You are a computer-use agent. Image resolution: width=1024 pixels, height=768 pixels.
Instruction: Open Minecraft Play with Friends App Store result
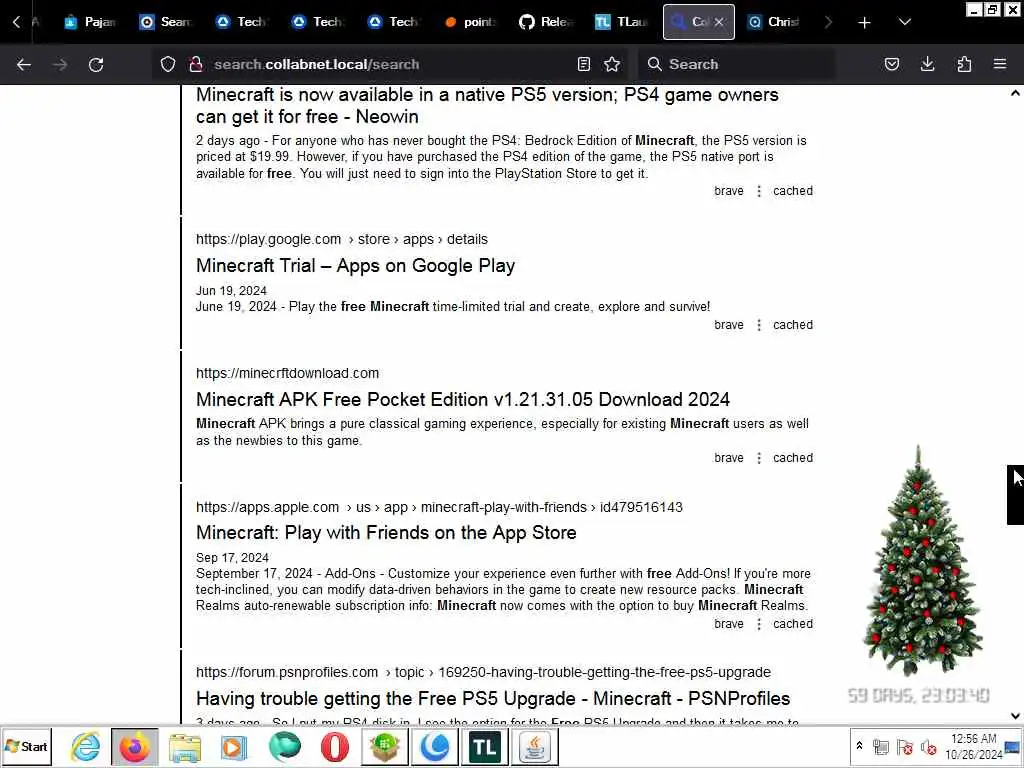[386, 533]
